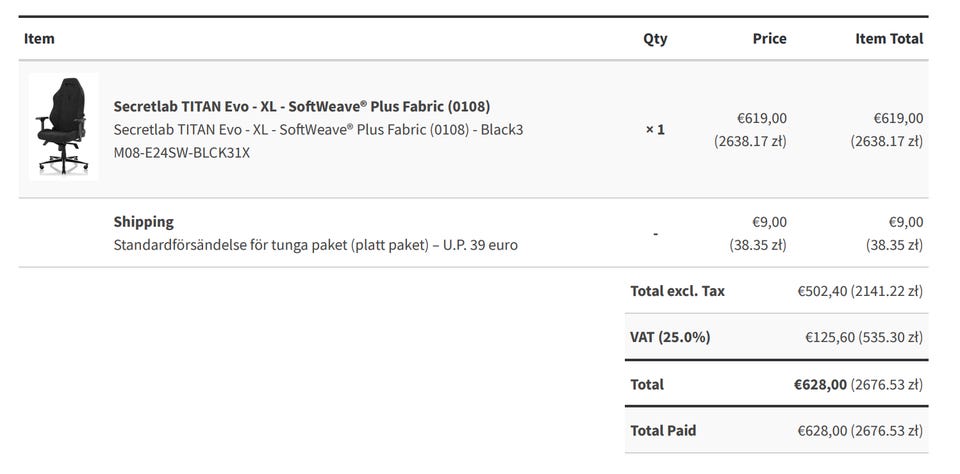Click the Item Total column header
Viewport: 960px width, 474px height.
click(x=889, y=38)
